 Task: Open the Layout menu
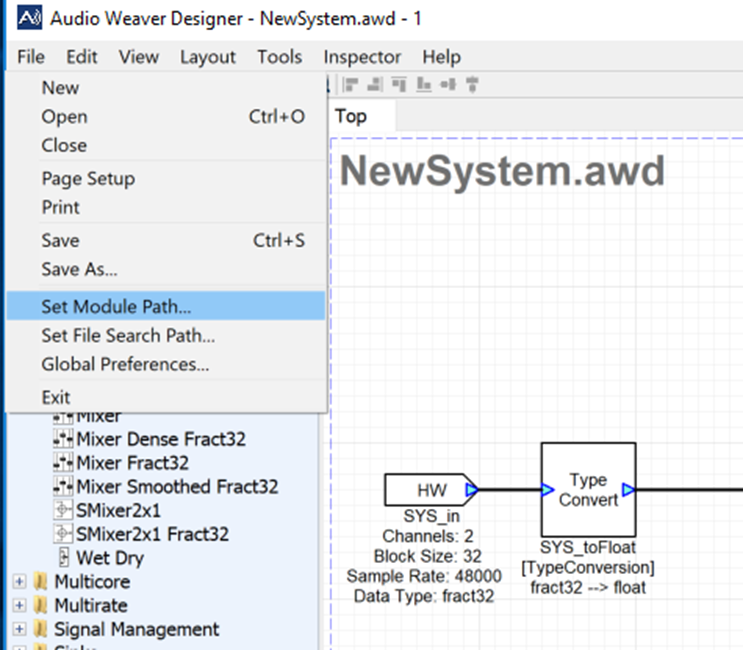(207, 57)
